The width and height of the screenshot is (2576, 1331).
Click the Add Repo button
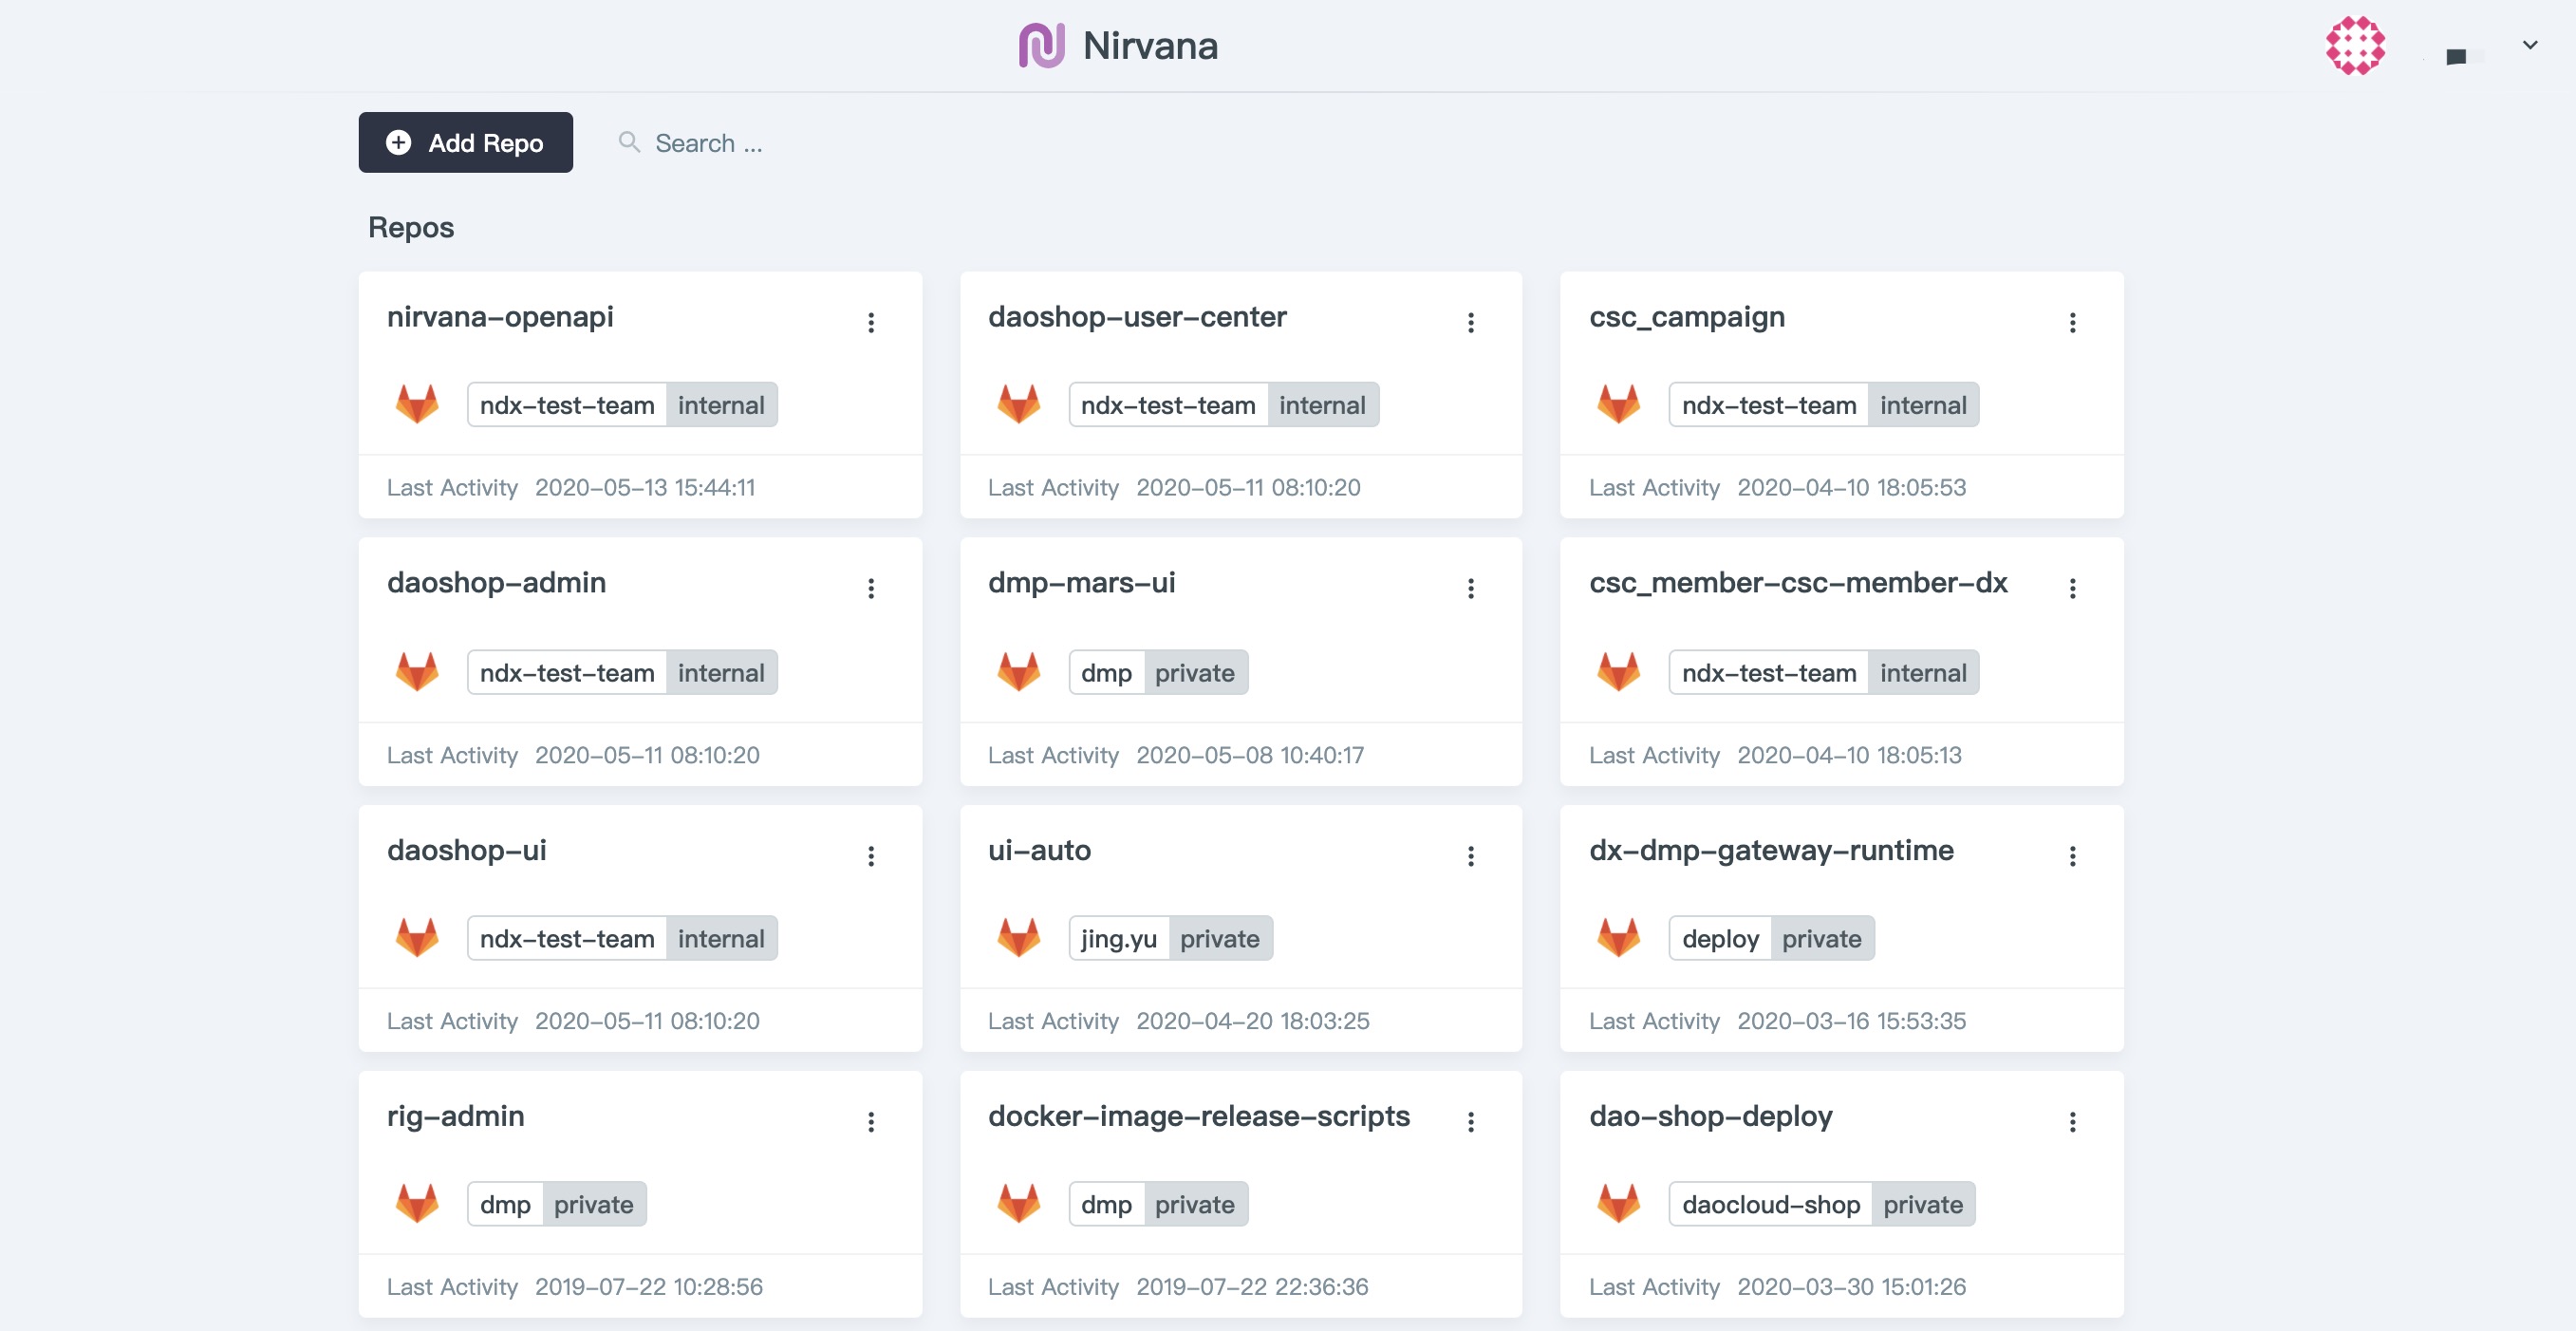pyautogui.click(x=465, y=143)
